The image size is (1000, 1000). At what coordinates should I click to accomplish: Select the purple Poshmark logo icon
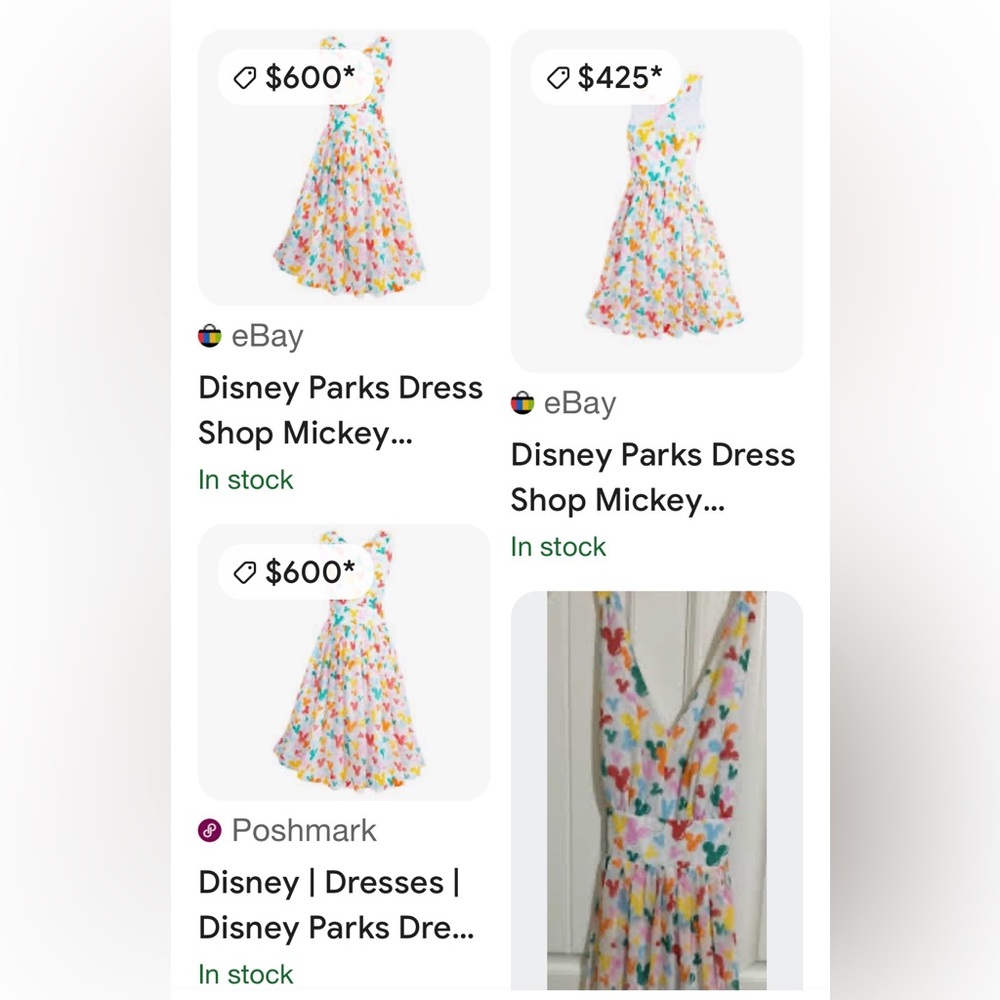[x=208, y=830]
